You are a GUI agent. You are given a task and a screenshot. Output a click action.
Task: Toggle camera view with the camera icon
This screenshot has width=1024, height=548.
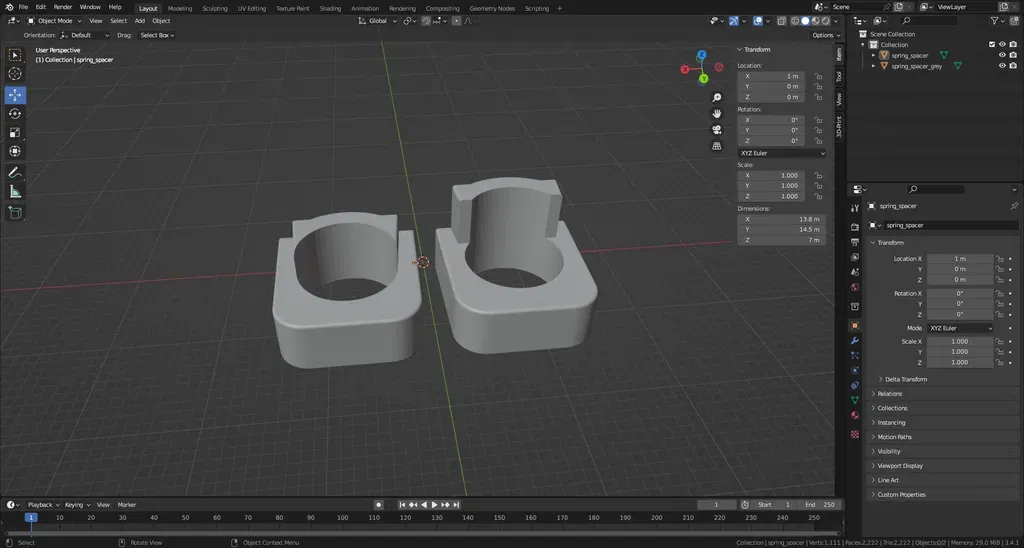(717, 130)
